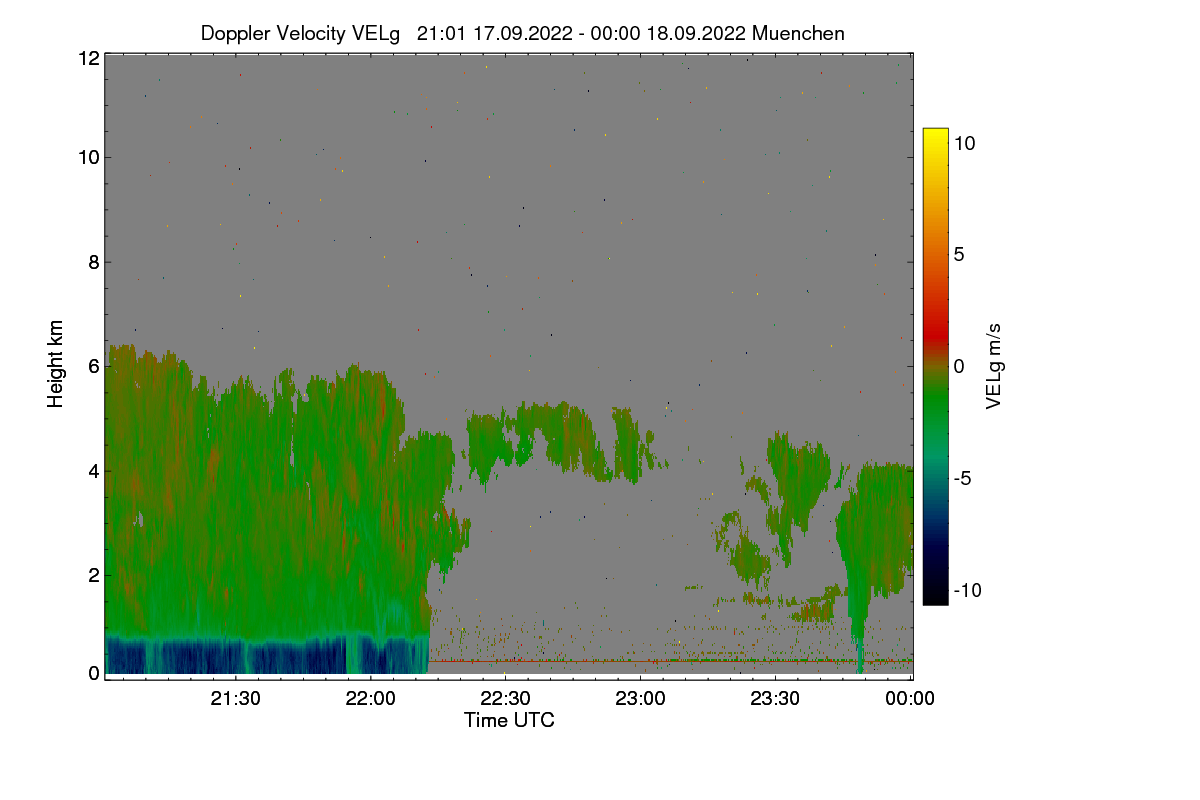The width and height of the screenshot is (1200, 800).
Task: Click the time tick label '23:30'
Action: [776, 699]
